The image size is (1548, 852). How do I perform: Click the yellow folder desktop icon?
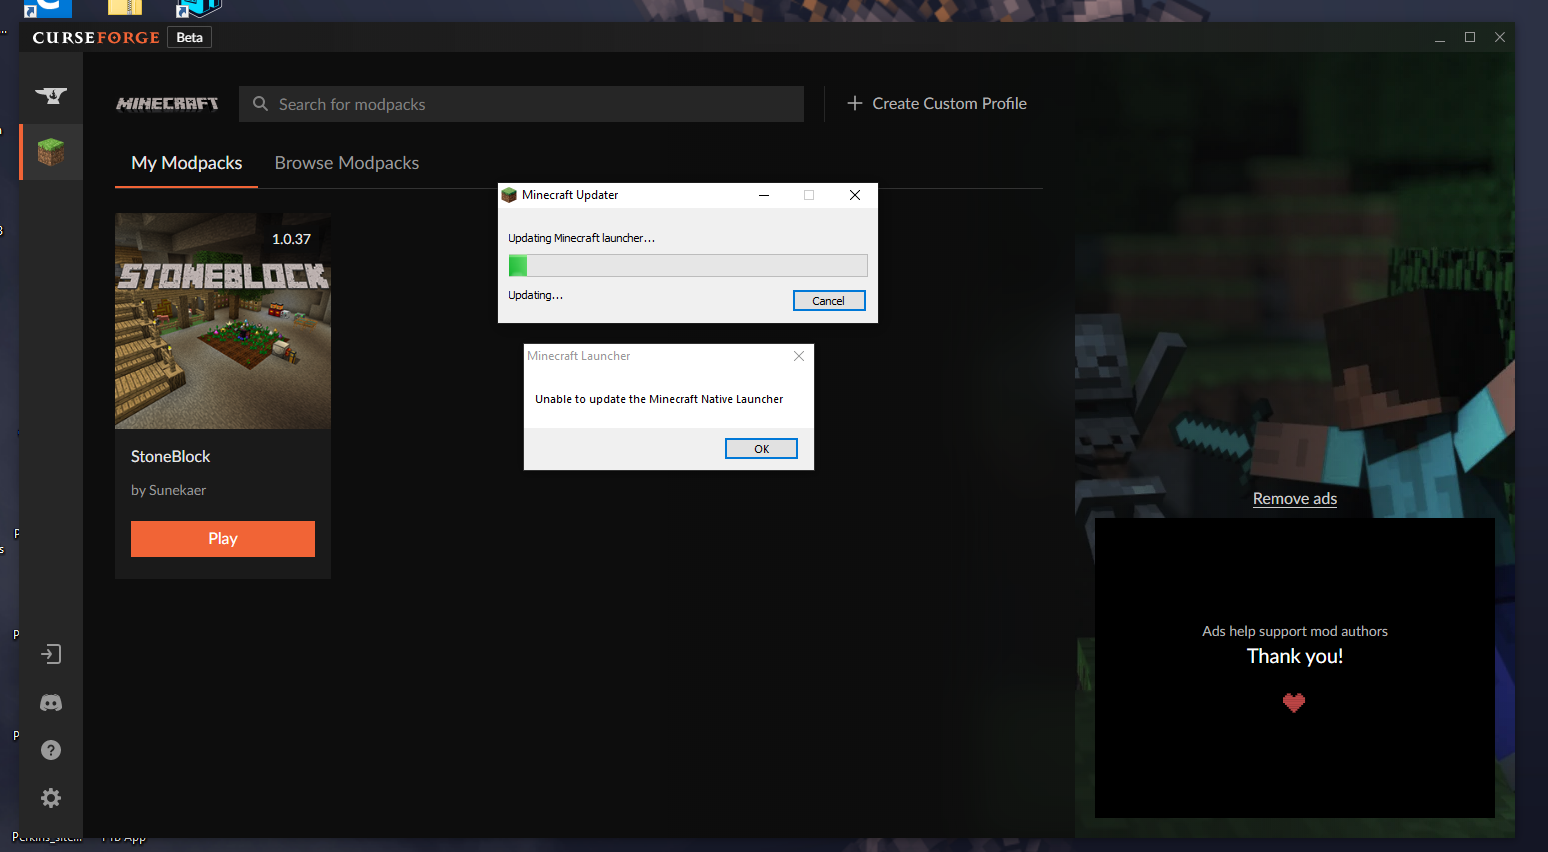point(125,8)
